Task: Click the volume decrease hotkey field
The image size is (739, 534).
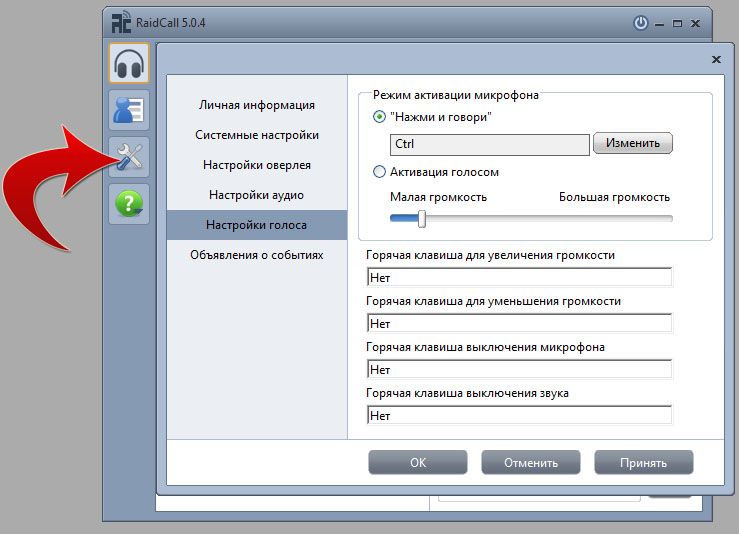Action: point(519,323)
